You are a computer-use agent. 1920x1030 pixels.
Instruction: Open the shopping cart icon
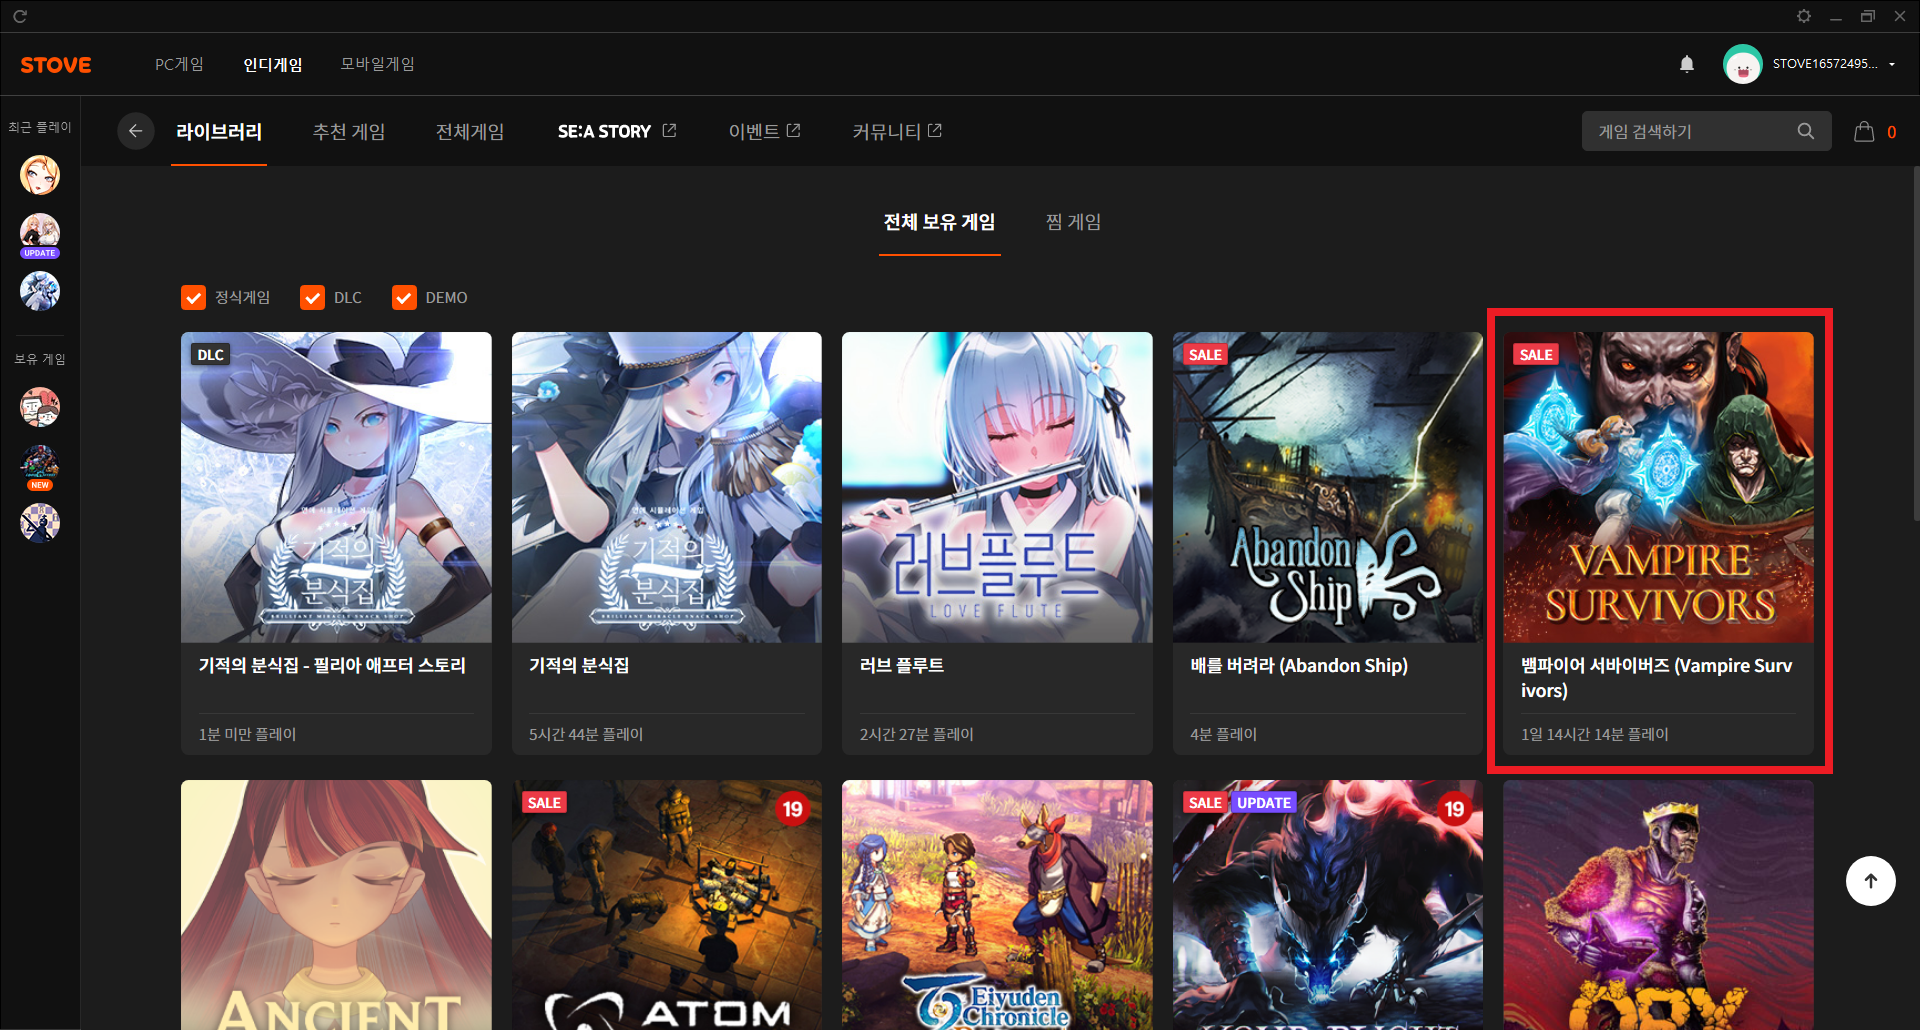point(1864,131)
